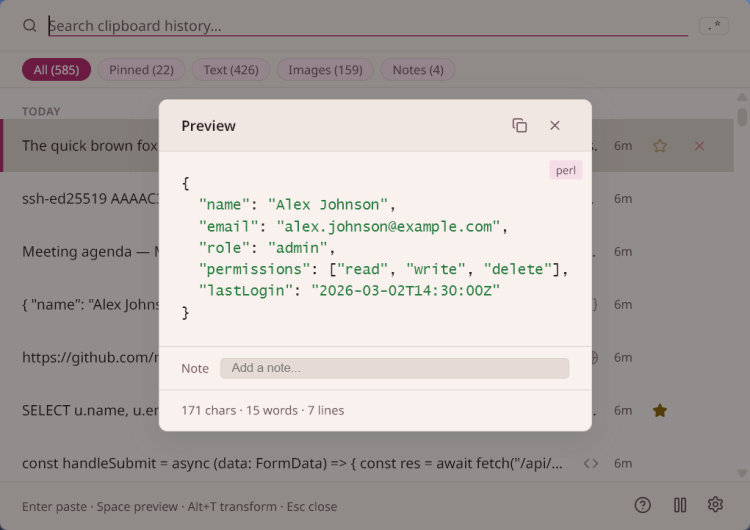Focus the search clipboard history field

pos(367,26)
